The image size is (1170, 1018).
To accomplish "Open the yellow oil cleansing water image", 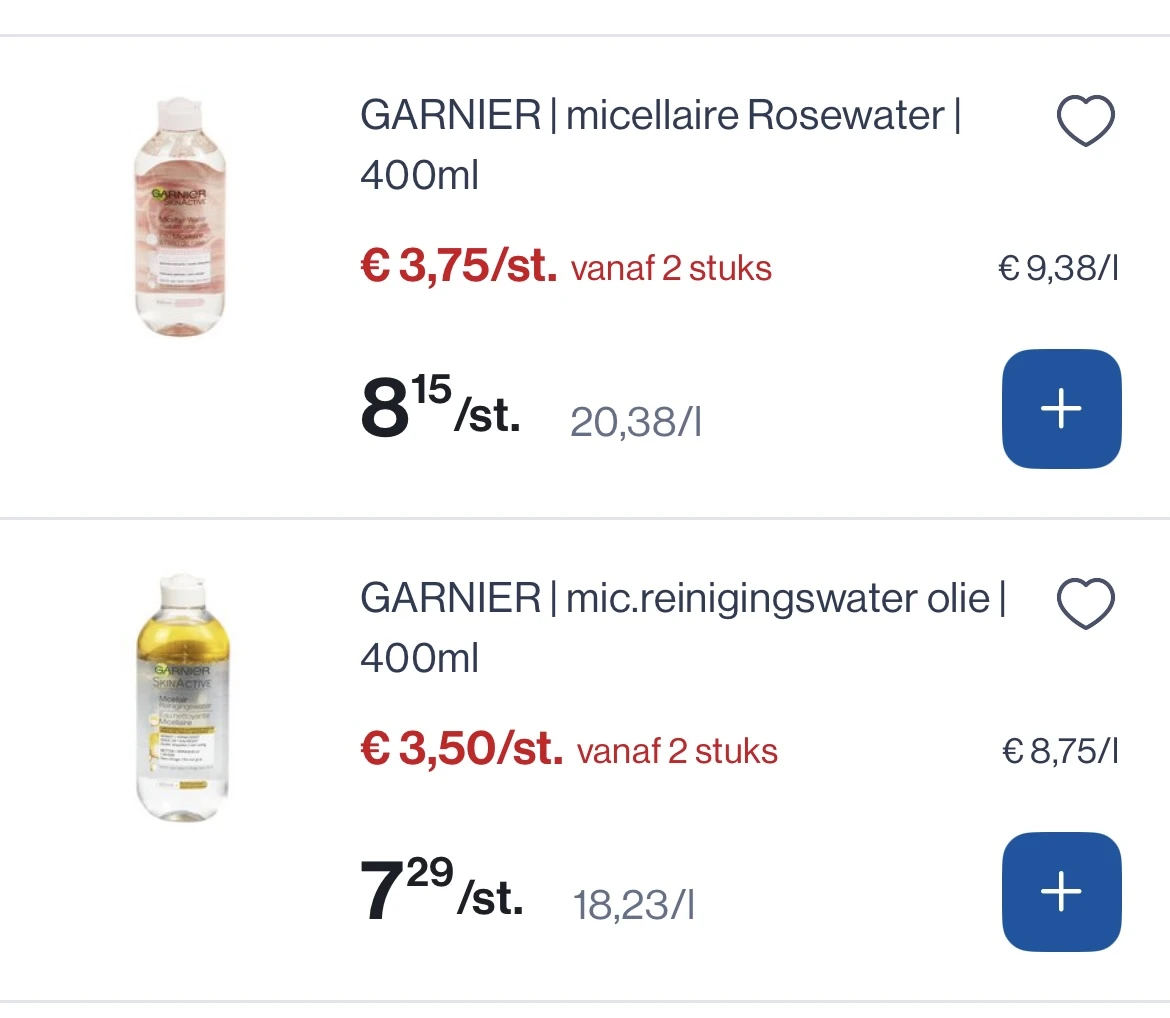I will 180,698.
